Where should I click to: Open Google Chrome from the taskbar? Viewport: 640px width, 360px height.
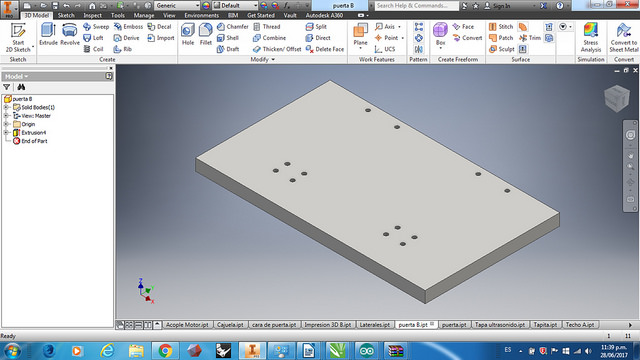click(x=165, y=351)
